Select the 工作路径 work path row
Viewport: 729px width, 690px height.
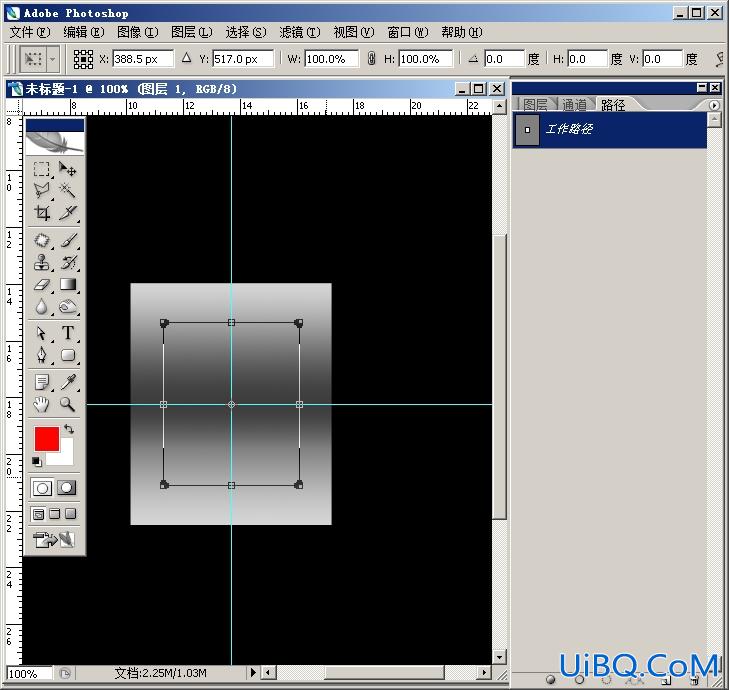click(610, 130)
